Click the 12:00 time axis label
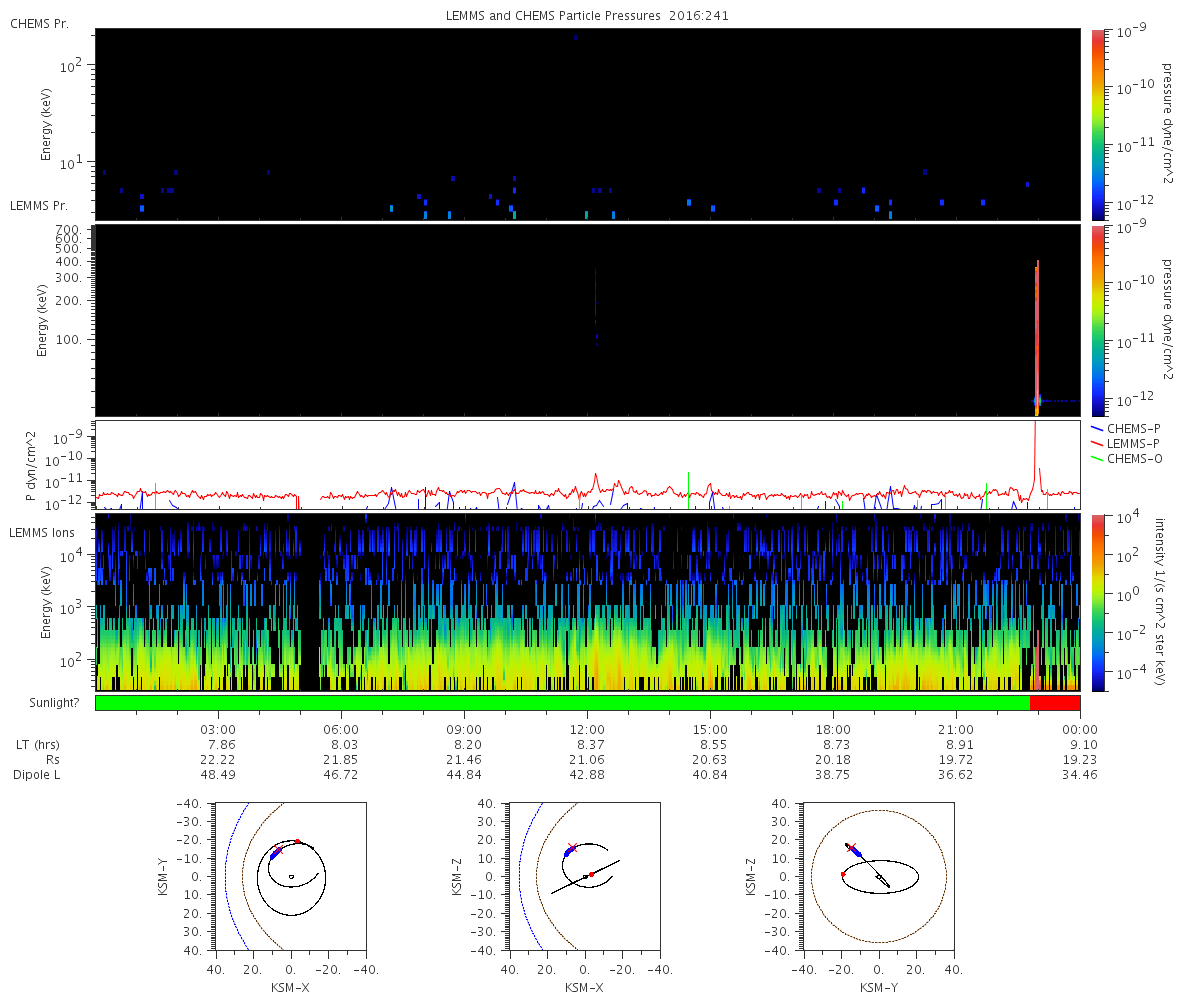Image resolution: width=1200 pixels, height=1000 pixels. click(587, 728)
